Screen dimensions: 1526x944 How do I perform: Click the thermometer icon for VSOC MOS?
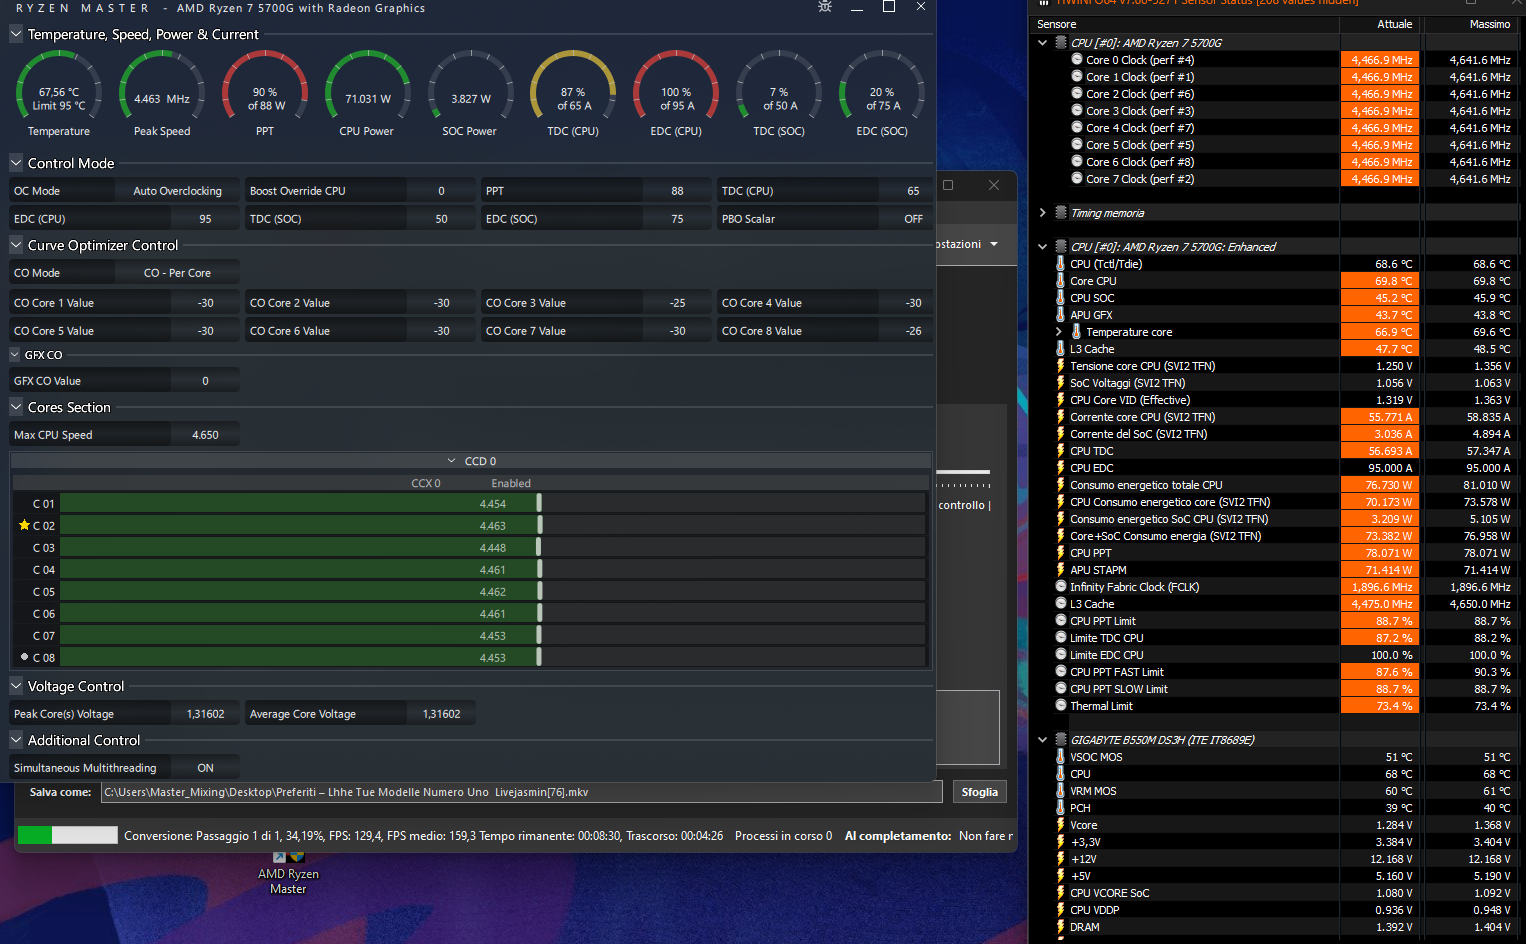(x=1061, y=757)
